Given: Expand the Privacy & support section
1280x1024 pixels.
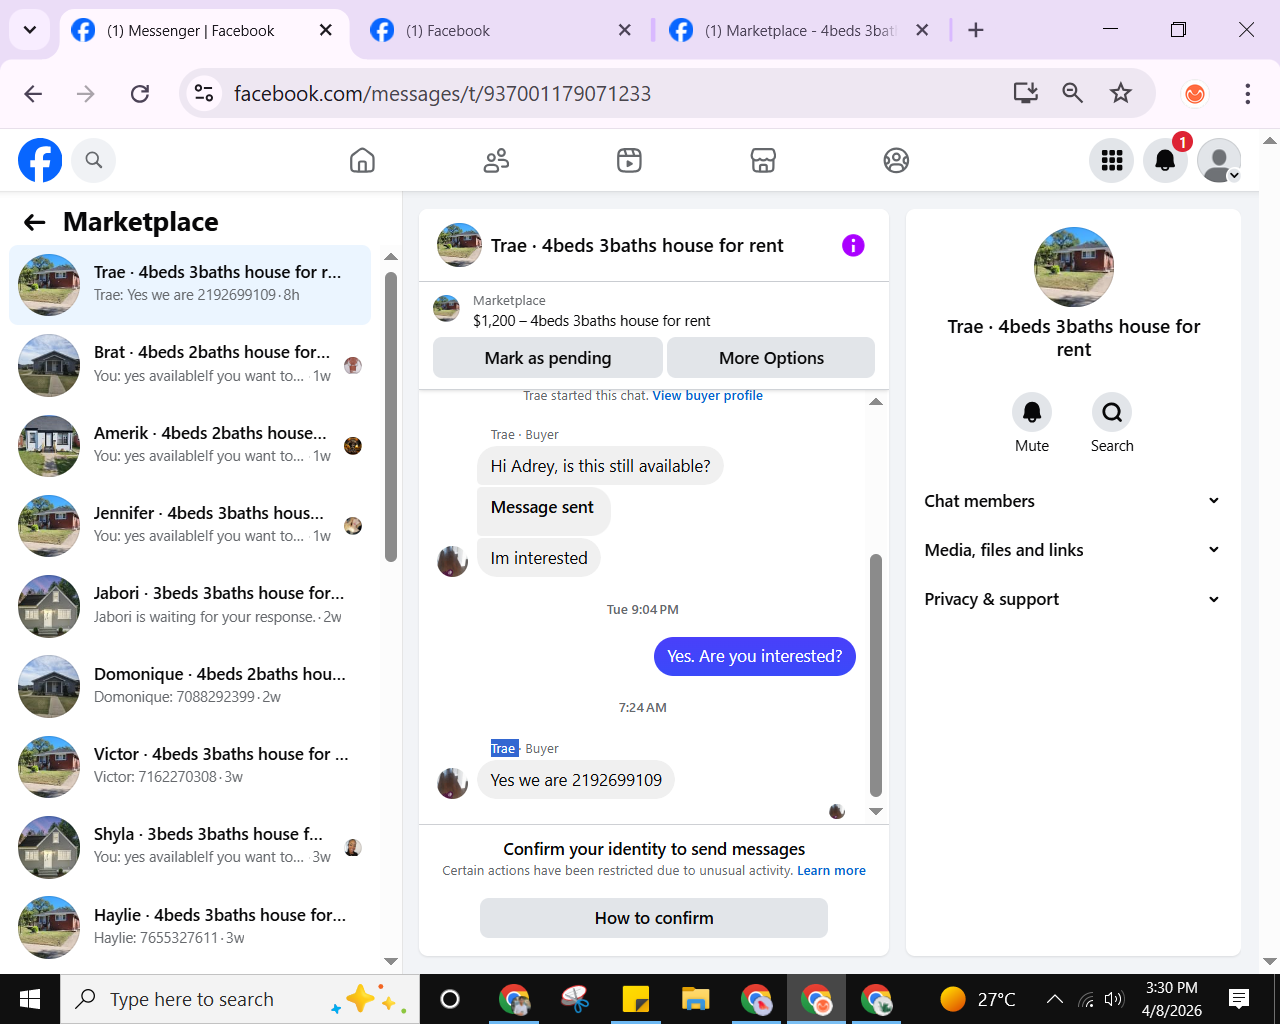Looking at the screenshot, I should 1073,599.
